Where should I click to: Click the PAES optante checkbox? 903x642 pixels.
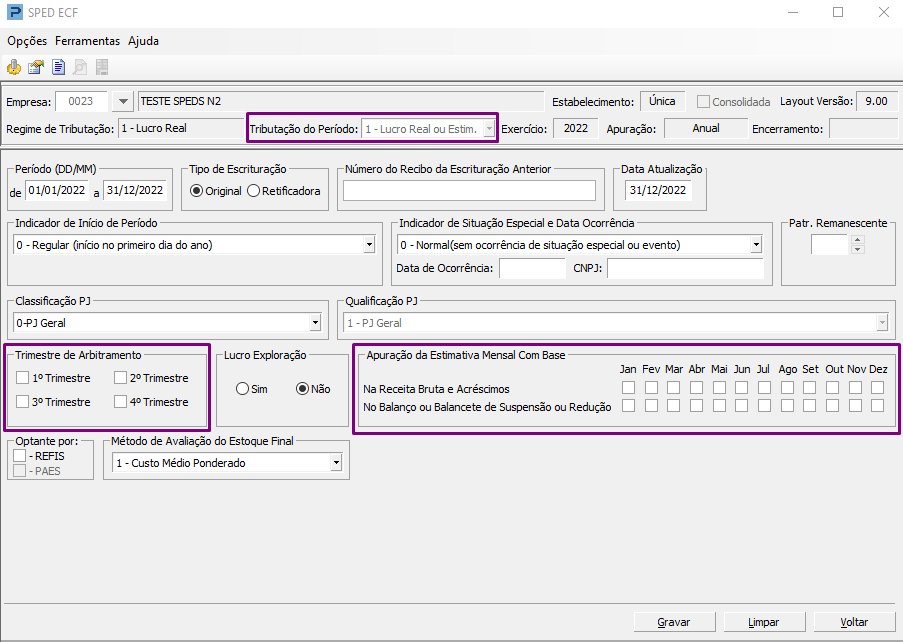coord(20,470)
